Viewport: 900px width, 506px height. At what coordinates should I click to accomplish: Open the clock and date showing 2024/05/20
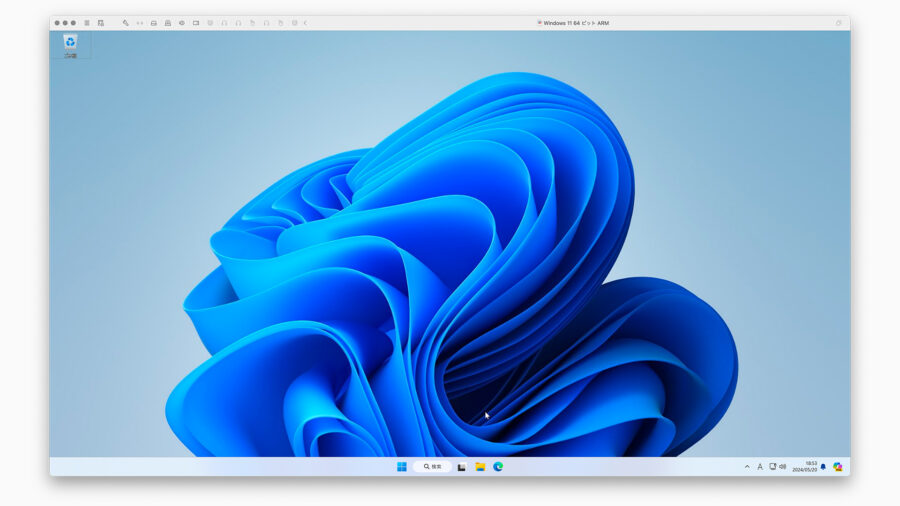[x=804, y=466]
